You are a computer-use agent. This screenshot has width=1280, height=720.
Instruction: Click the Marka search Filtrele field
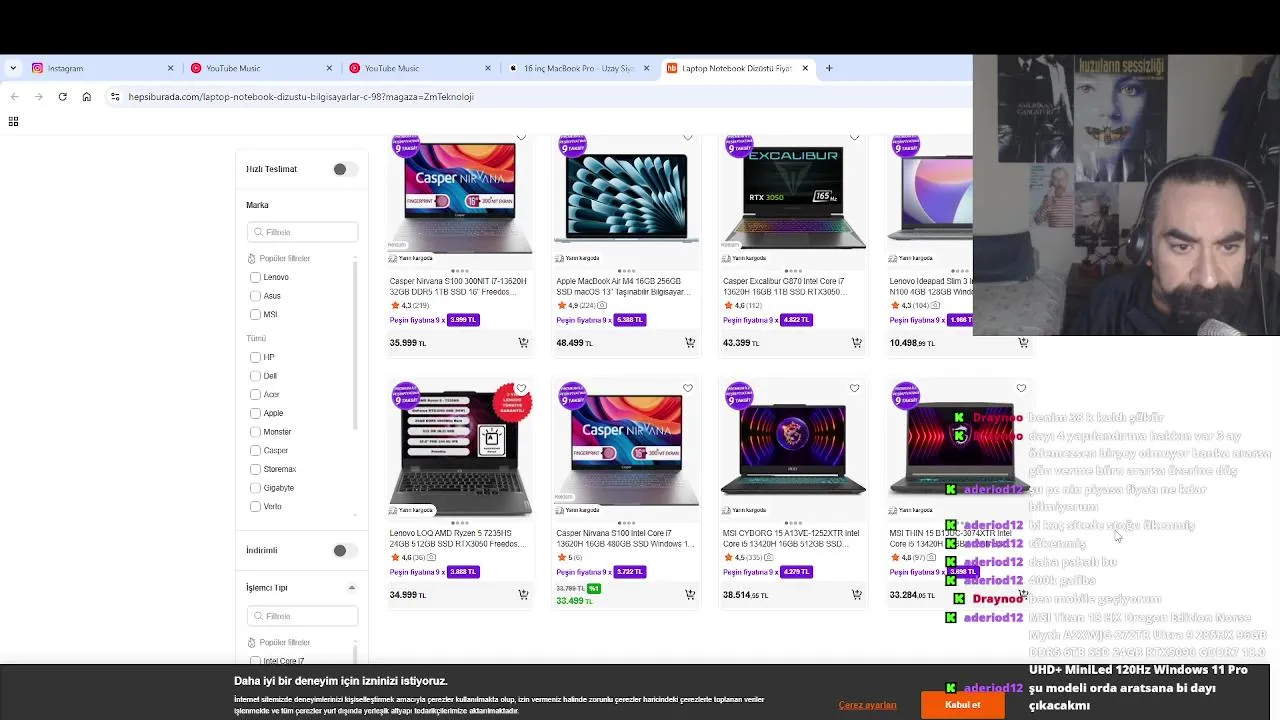coord(302,232)
